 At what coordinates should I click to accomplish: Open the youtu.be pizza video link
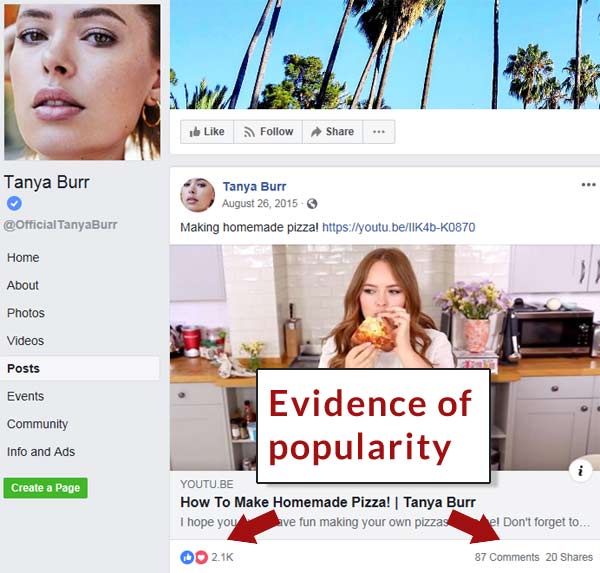[398, 227]
